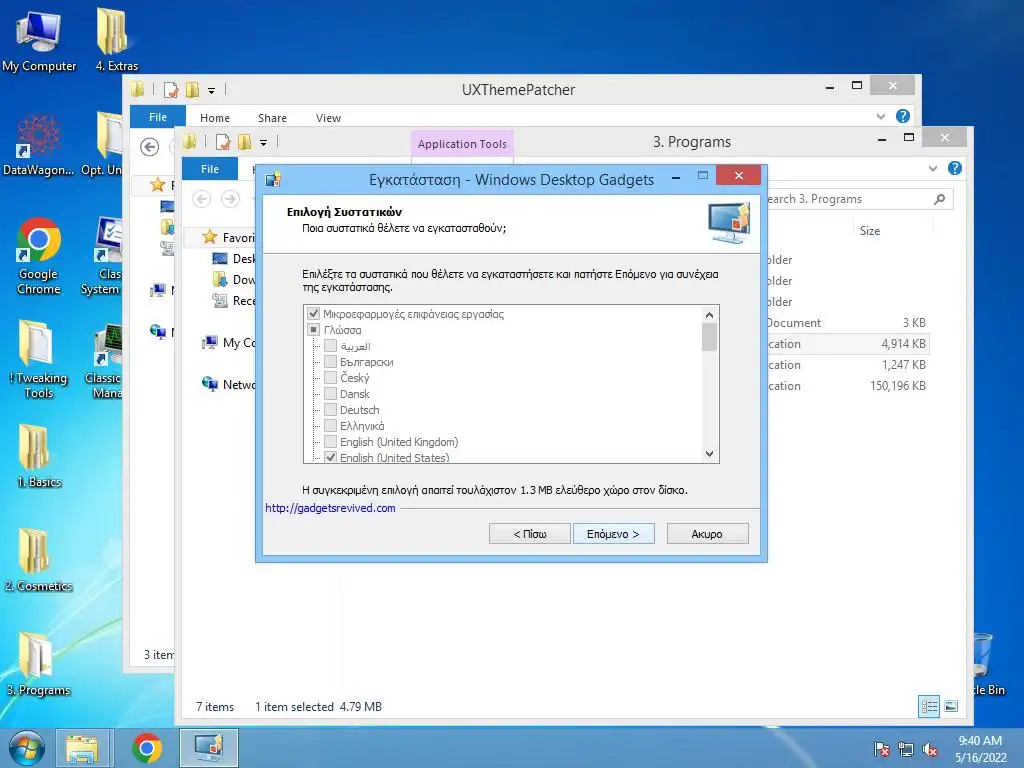This screenshot has width=1024, height=768.
Task: Open the DataWagon desktop shortcut
Action: coord(38,145)
